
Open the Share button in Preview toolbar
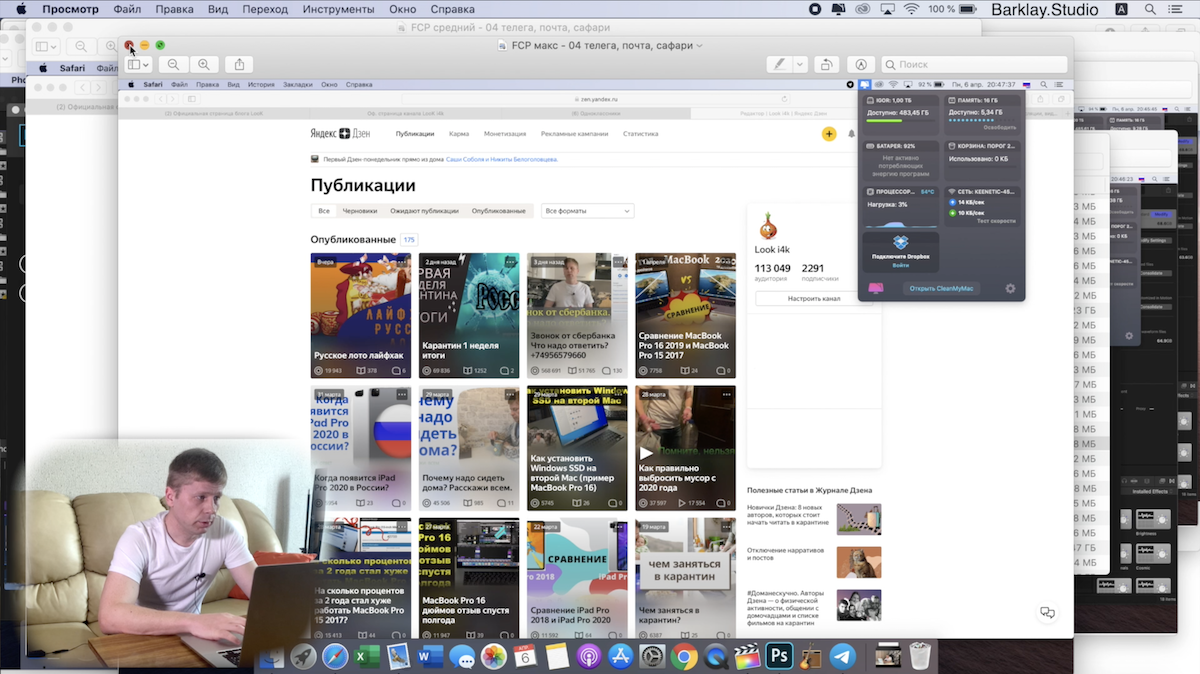239,64
